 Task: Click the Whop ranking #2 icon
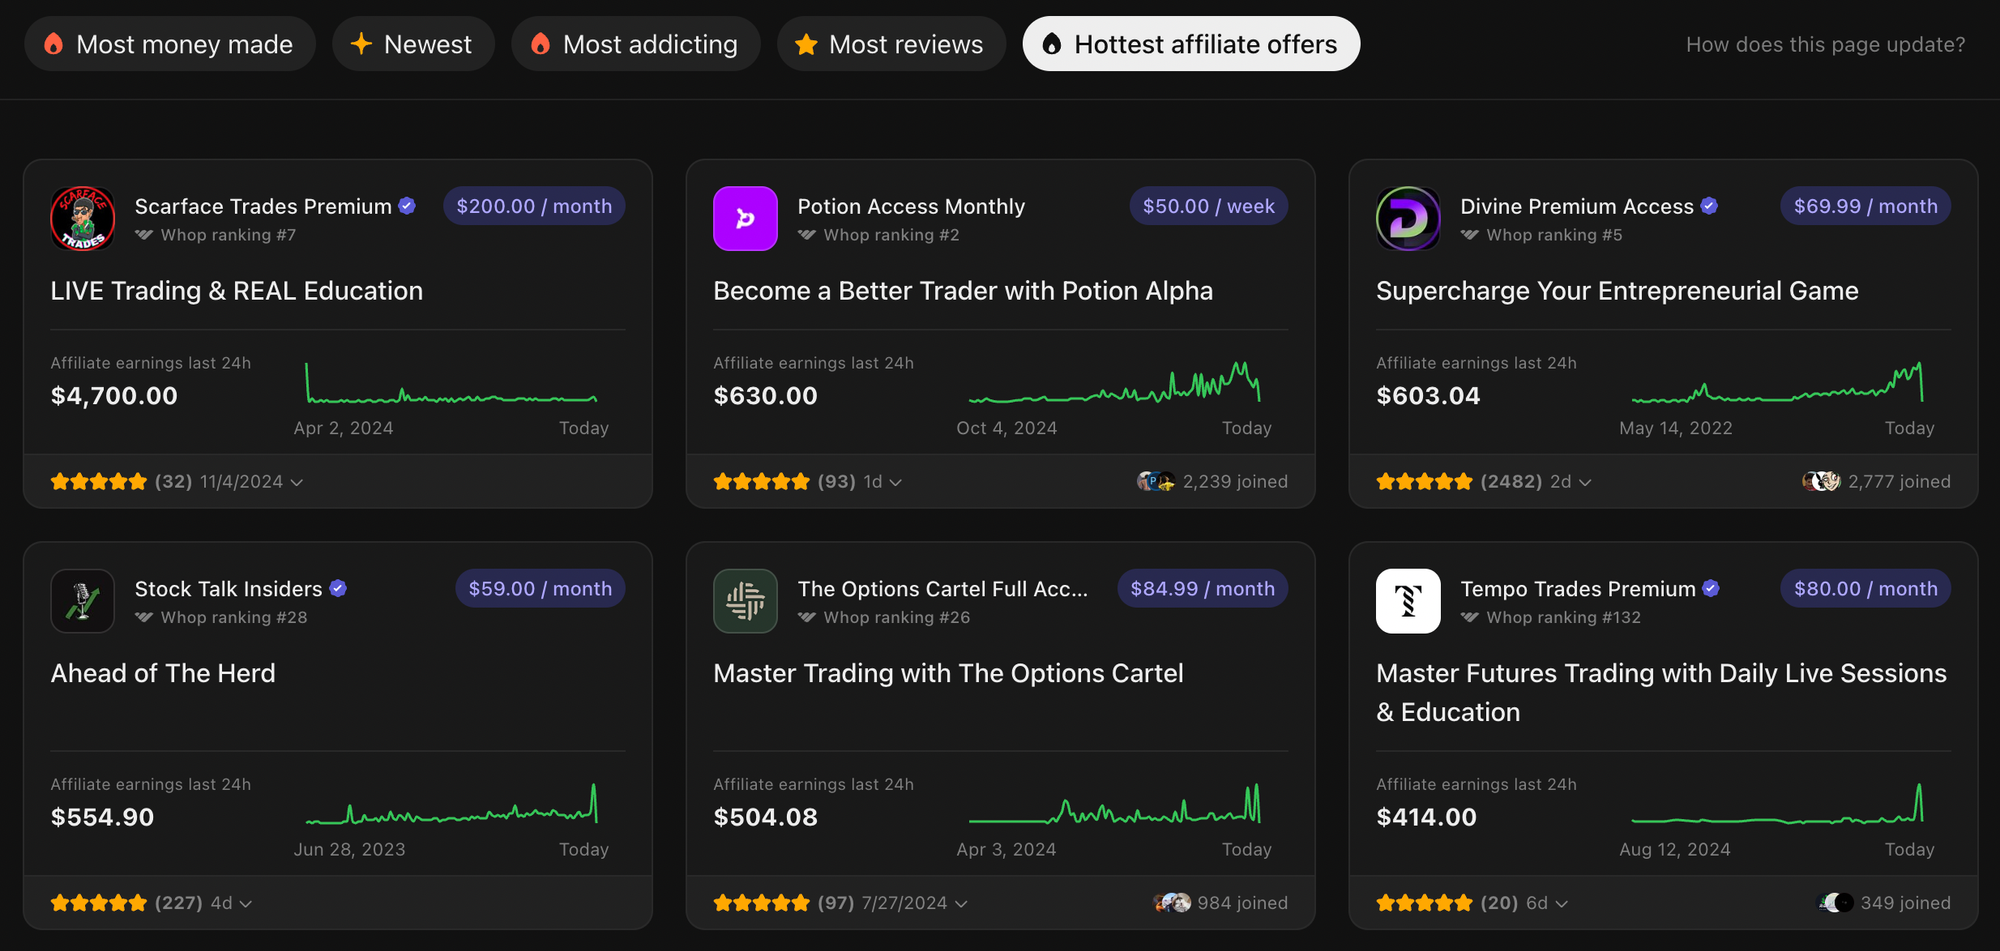(x=807, y=235)
